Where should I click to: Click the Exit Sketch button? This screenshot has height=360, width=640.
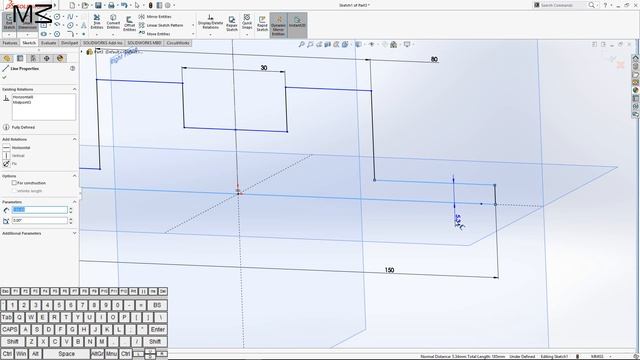(x=9, y=22)
